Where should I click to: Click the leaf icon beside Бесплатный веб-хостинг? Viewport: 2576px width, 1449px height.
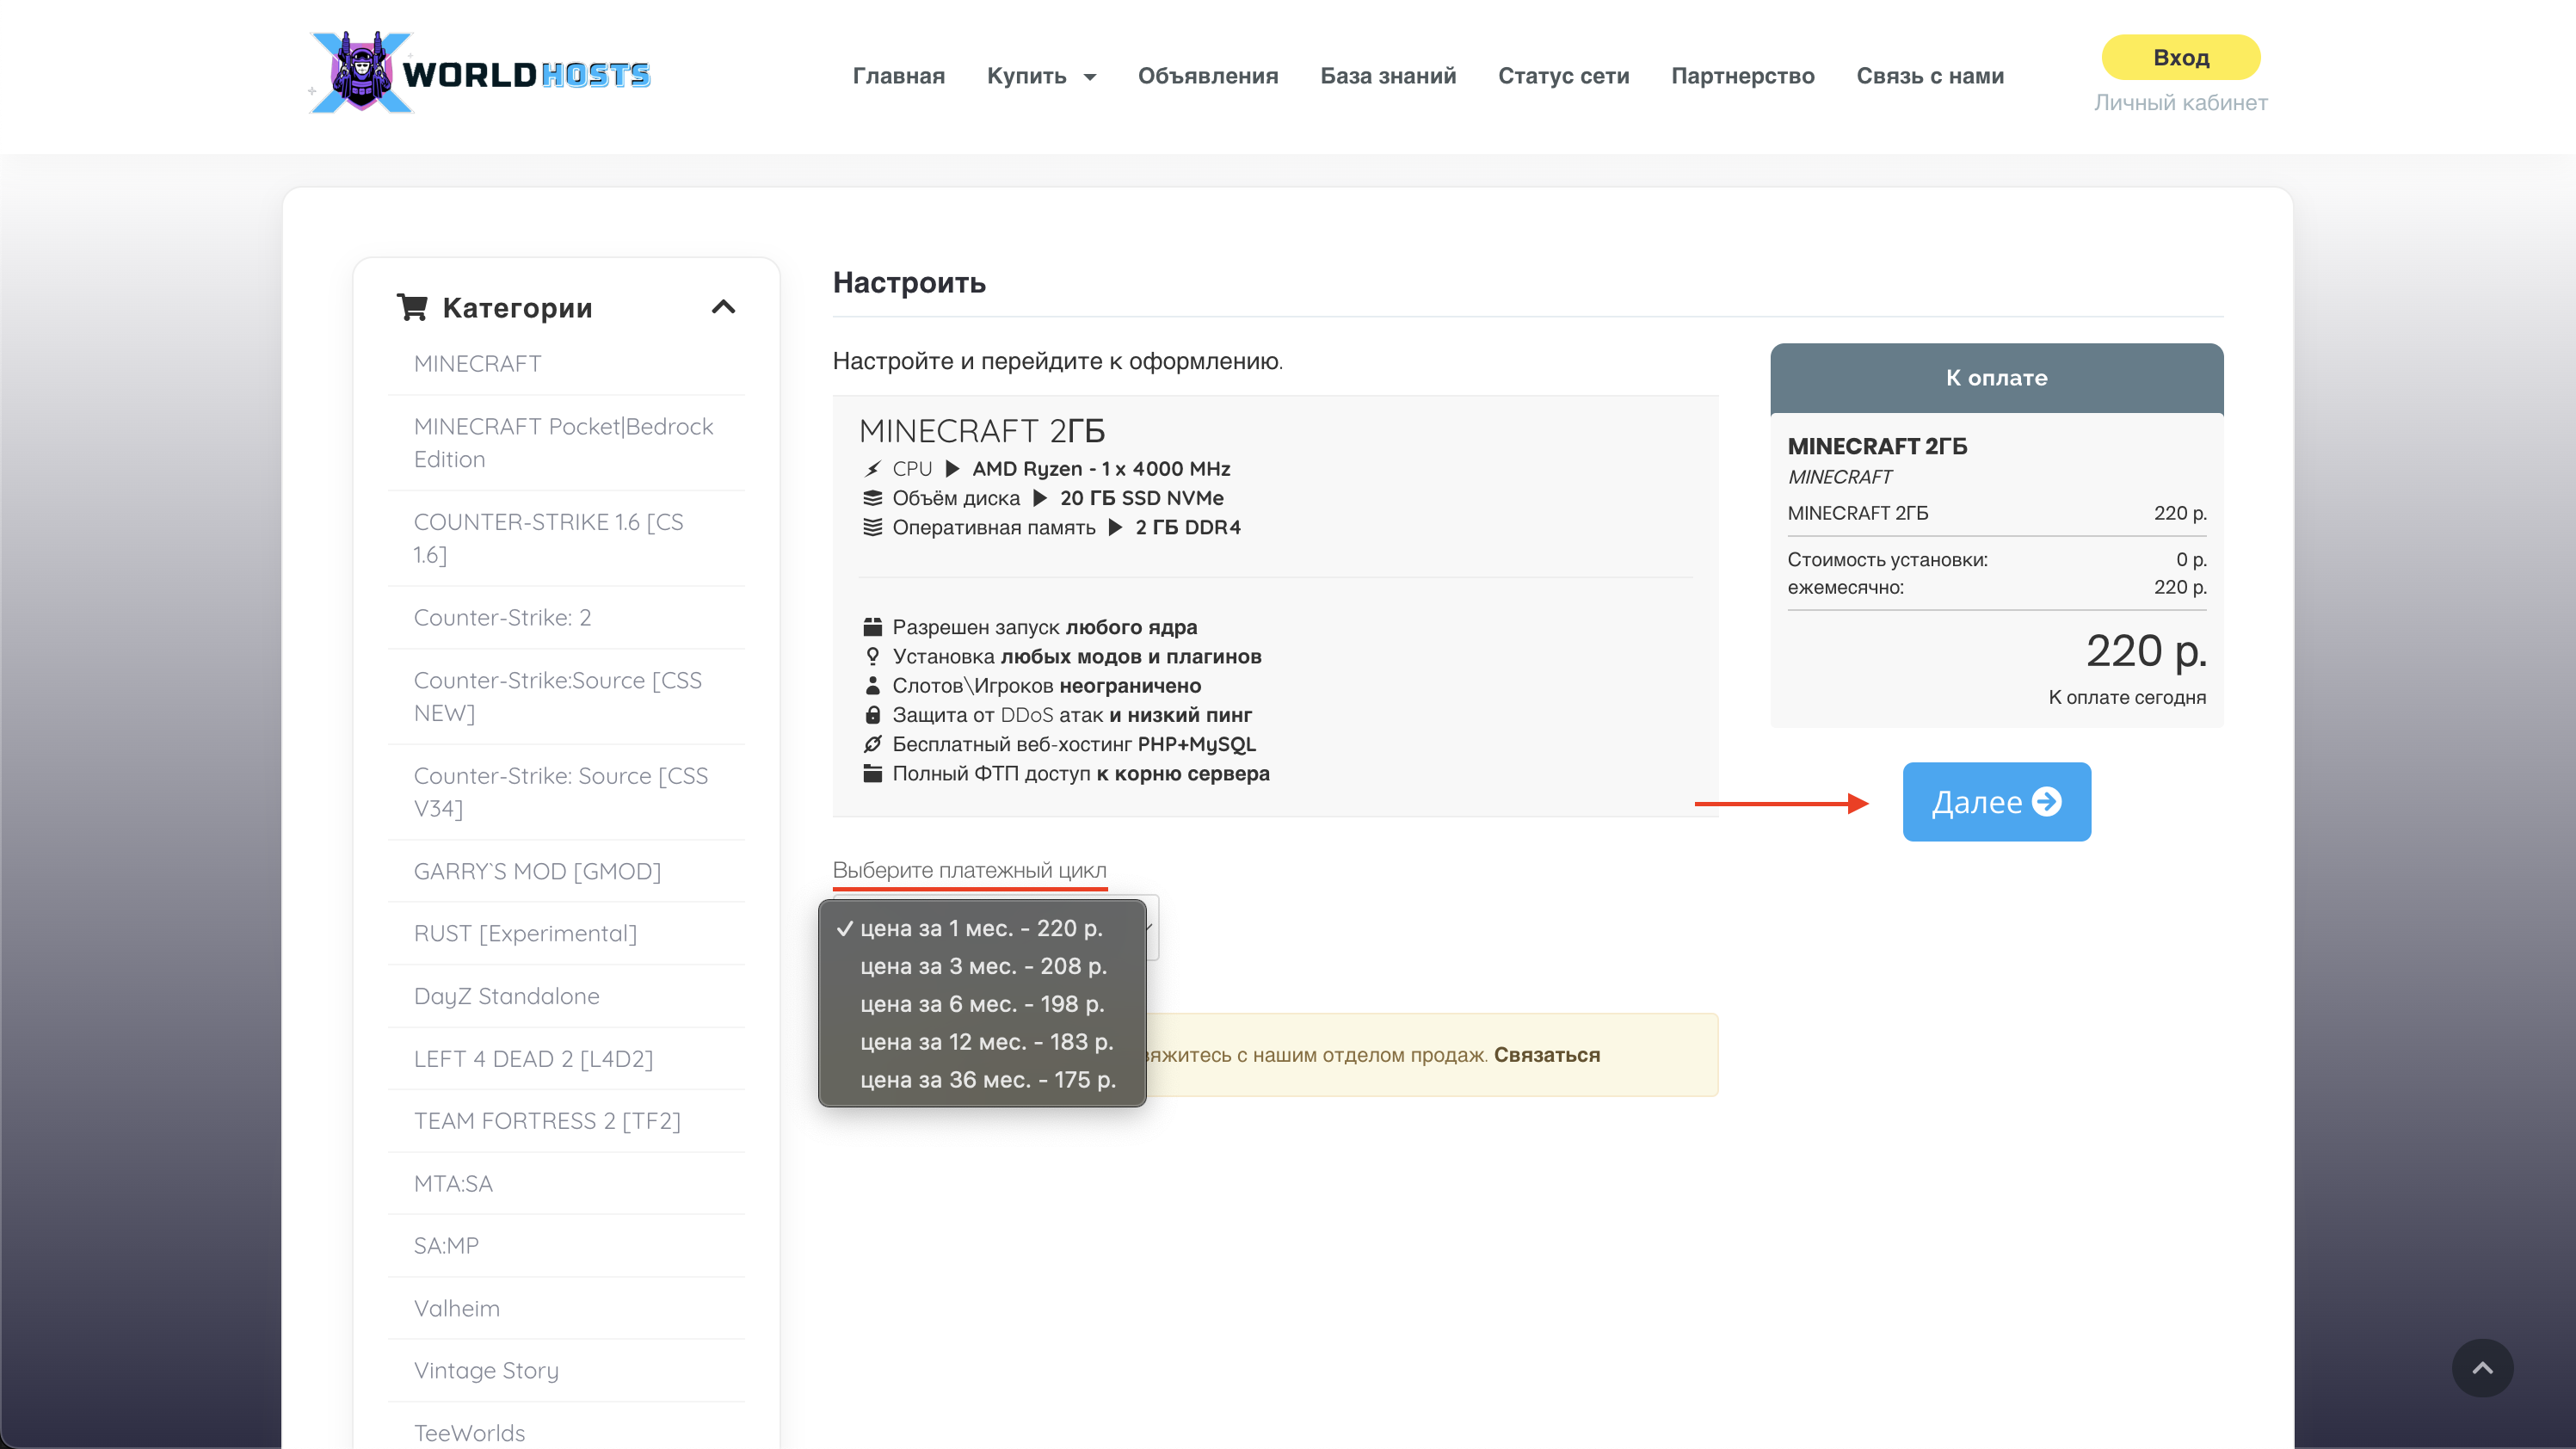tap(872, 744)
